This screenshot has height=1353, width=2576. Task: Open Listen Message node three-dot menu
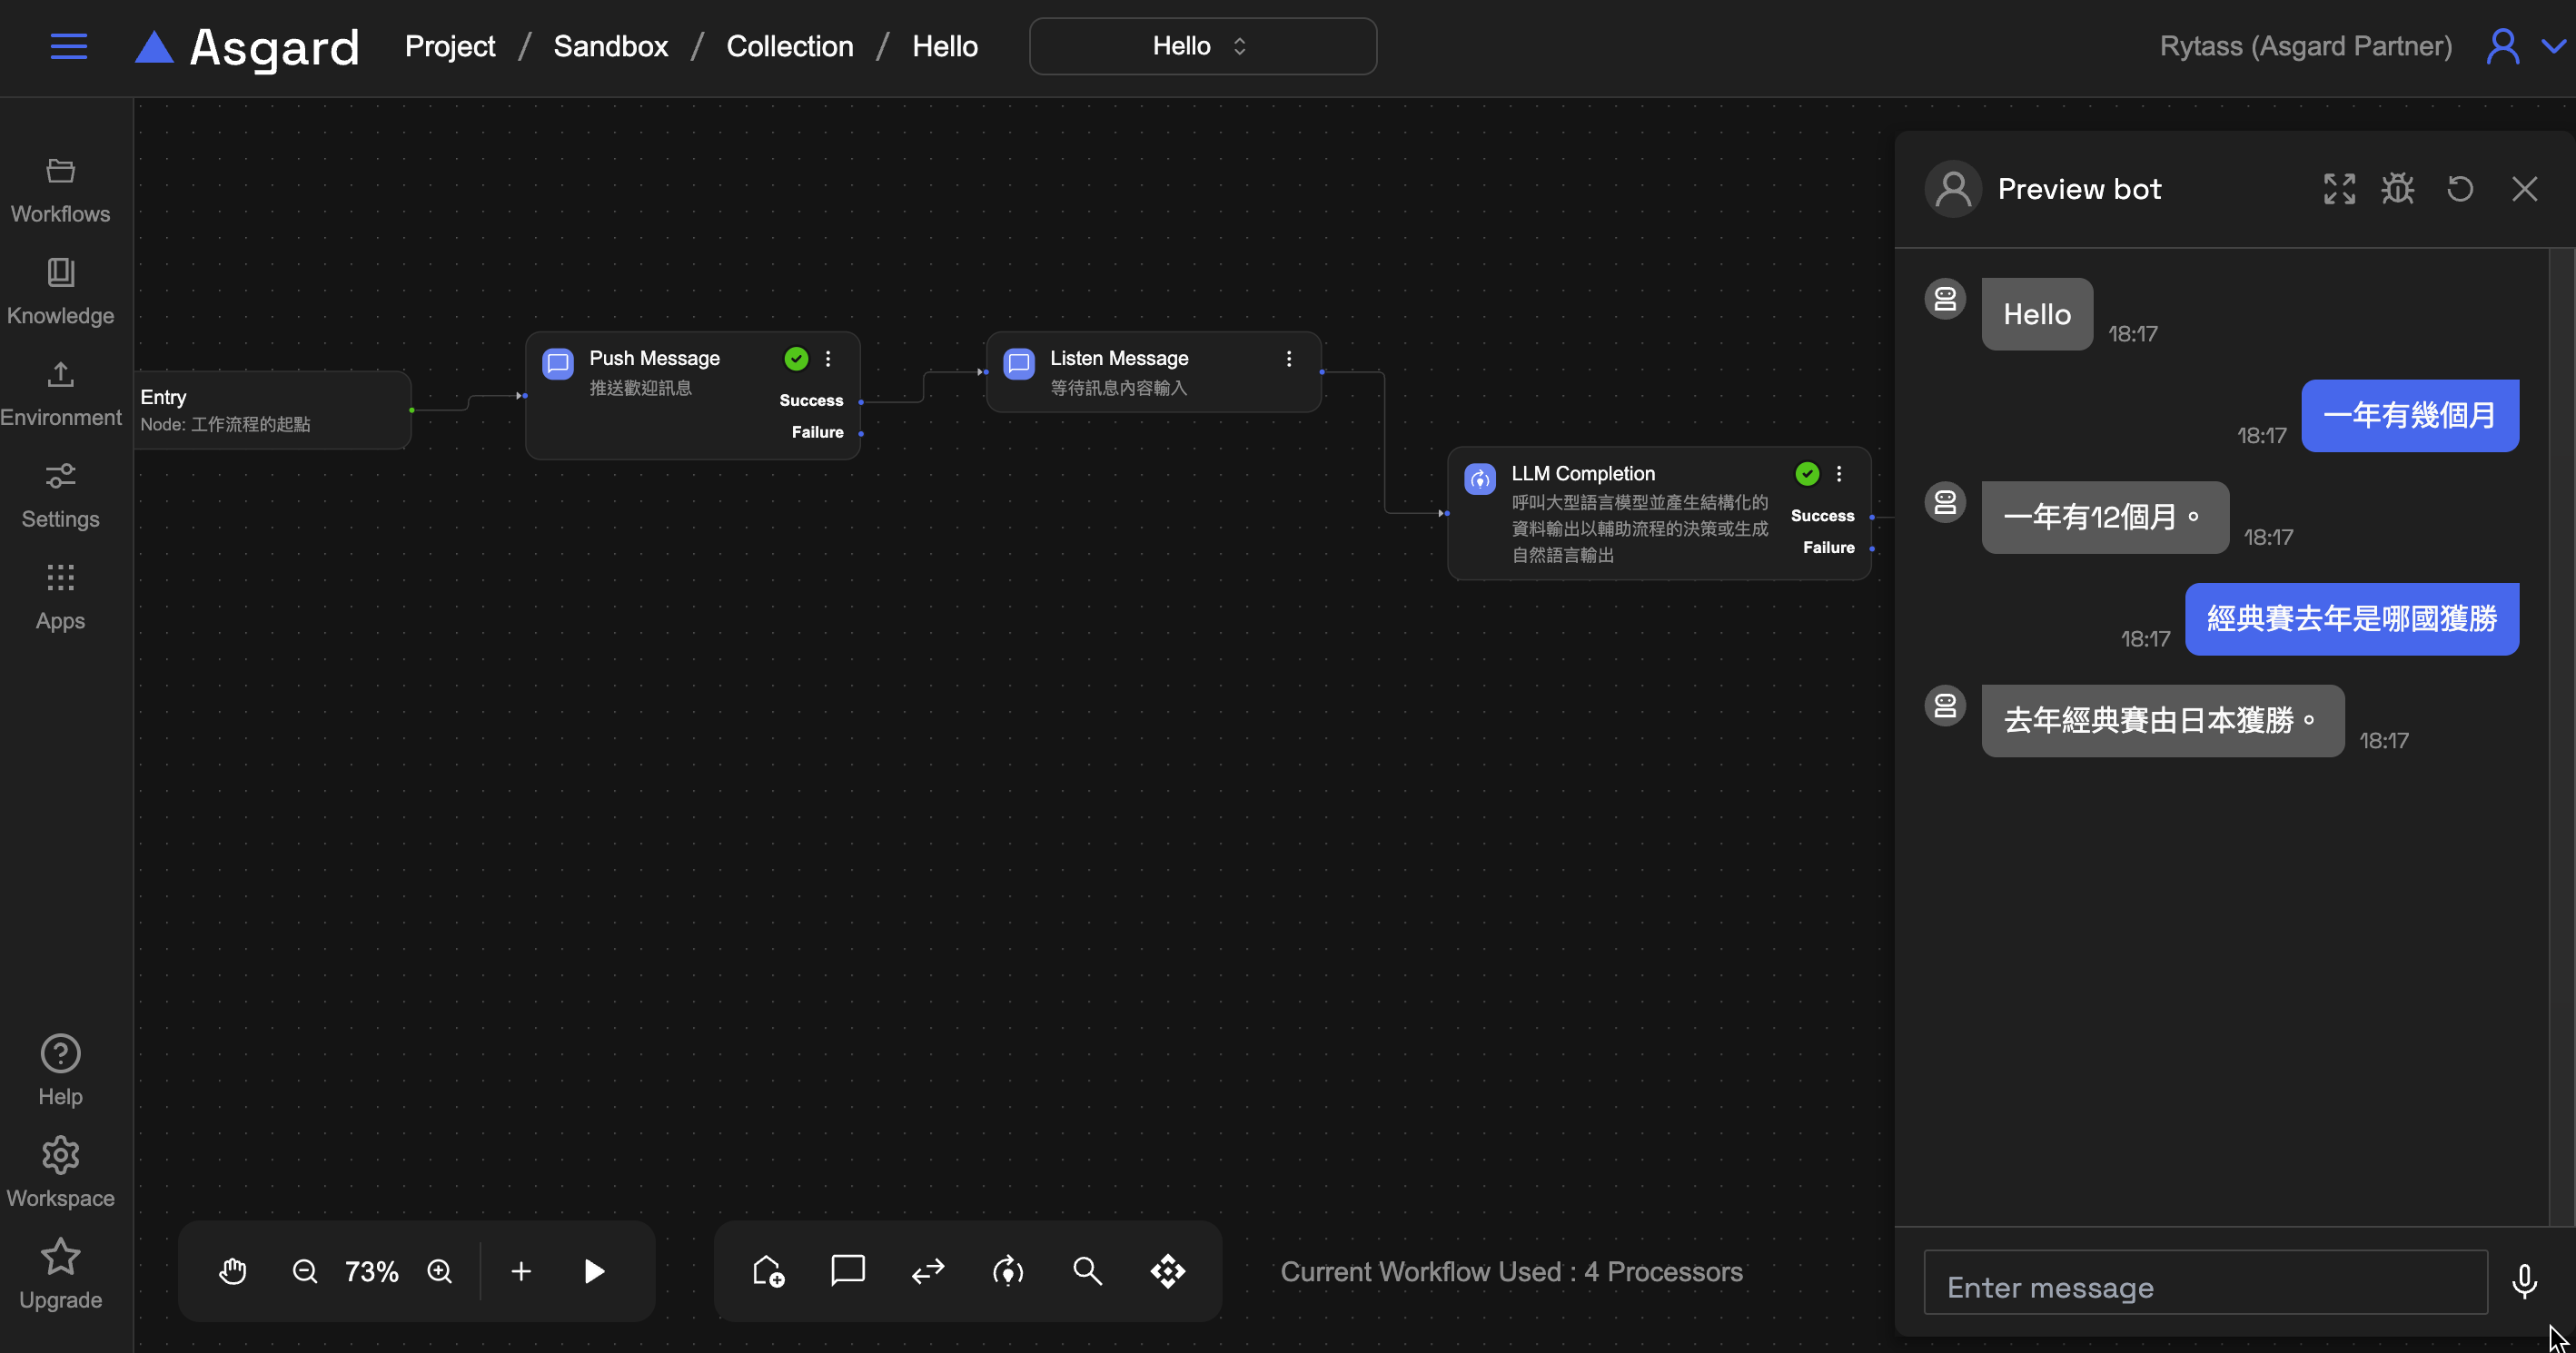pyautogui.click(x=1289, y=359)
